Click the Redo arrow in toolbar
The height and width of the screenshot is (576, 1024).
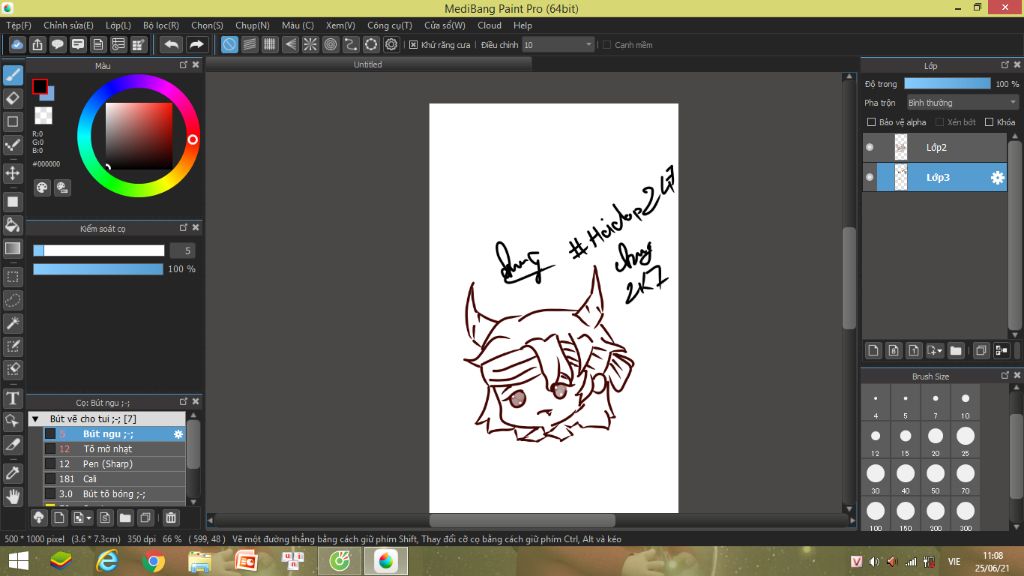tap(196, 44)
